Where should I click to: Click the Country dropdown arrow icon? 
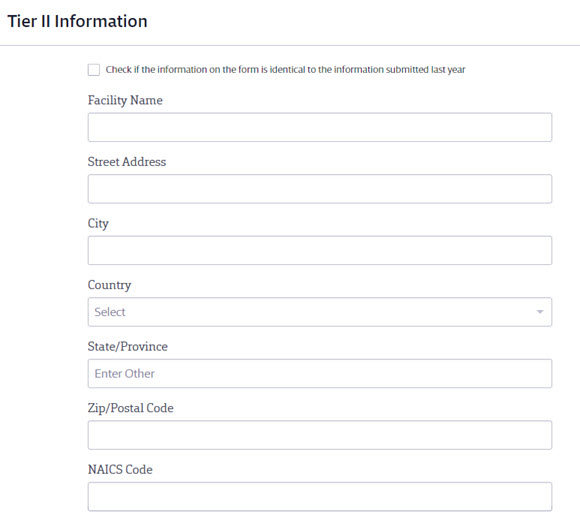point(540,312)
